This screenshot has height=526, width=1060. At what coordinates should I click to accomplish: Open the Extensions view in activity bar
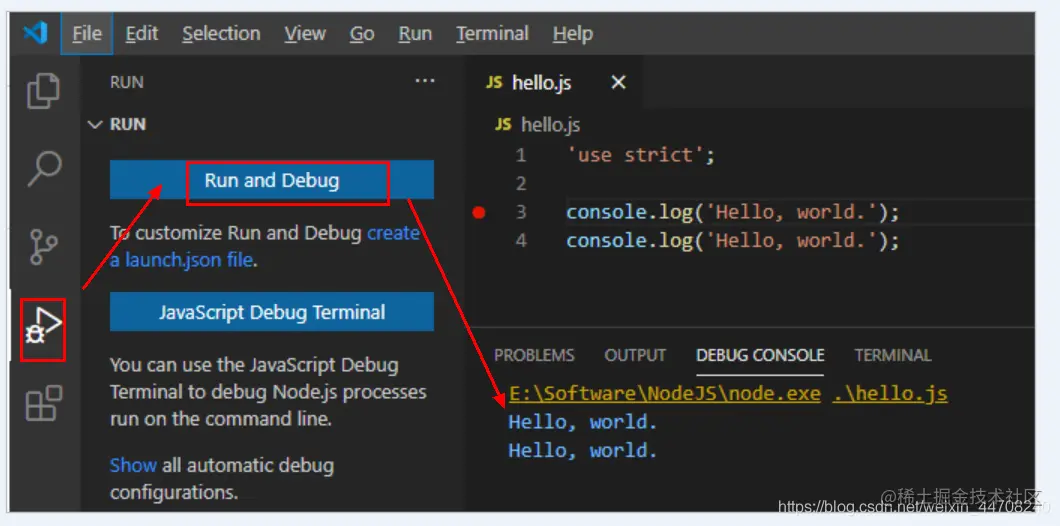point(43,404)
